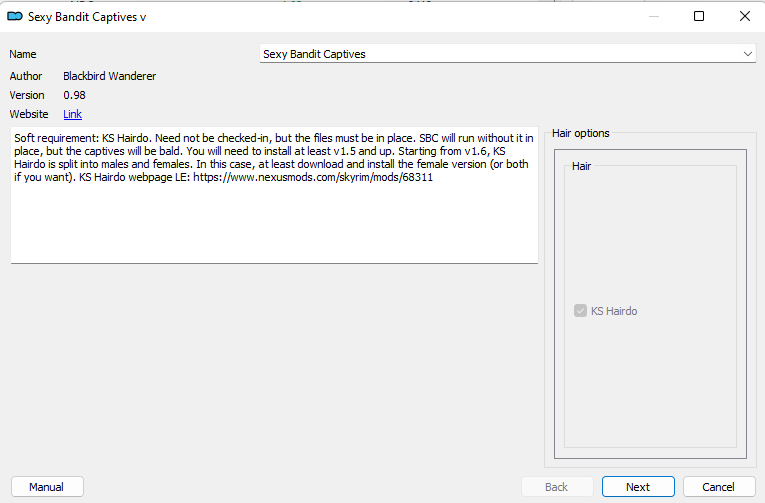Click the Blackbird Wanderer author text
This screenshot has width=765, height=503.
109,76
